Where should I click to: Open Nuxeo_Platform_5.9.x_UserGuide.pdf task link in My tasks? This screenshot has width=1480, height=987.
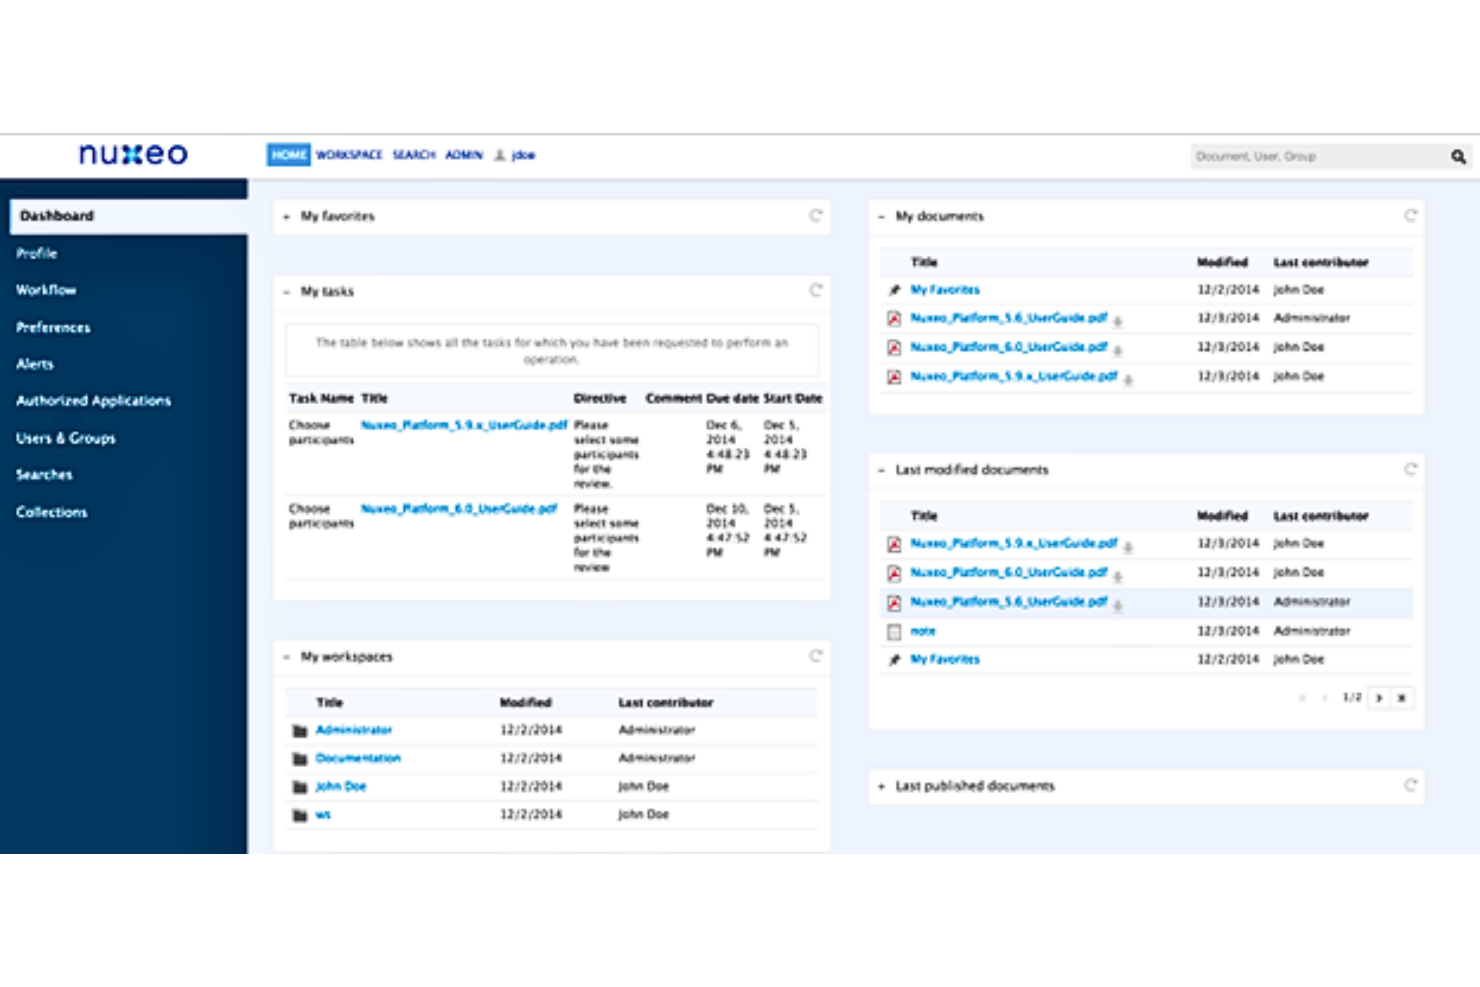click(464, 425)
